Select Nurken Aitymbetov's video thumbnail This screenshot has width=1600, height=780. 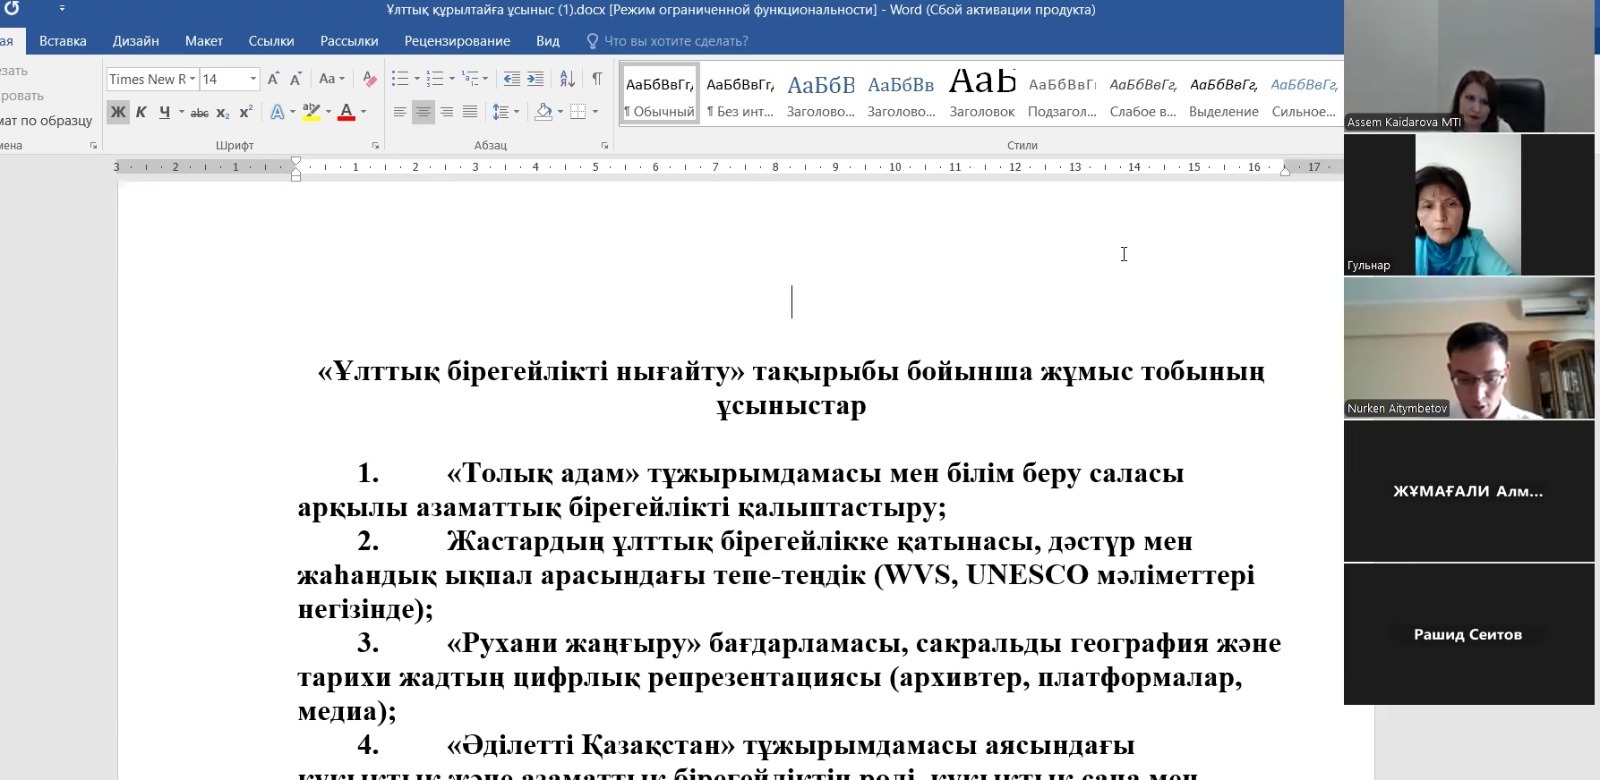click(x=1468, y=348)
